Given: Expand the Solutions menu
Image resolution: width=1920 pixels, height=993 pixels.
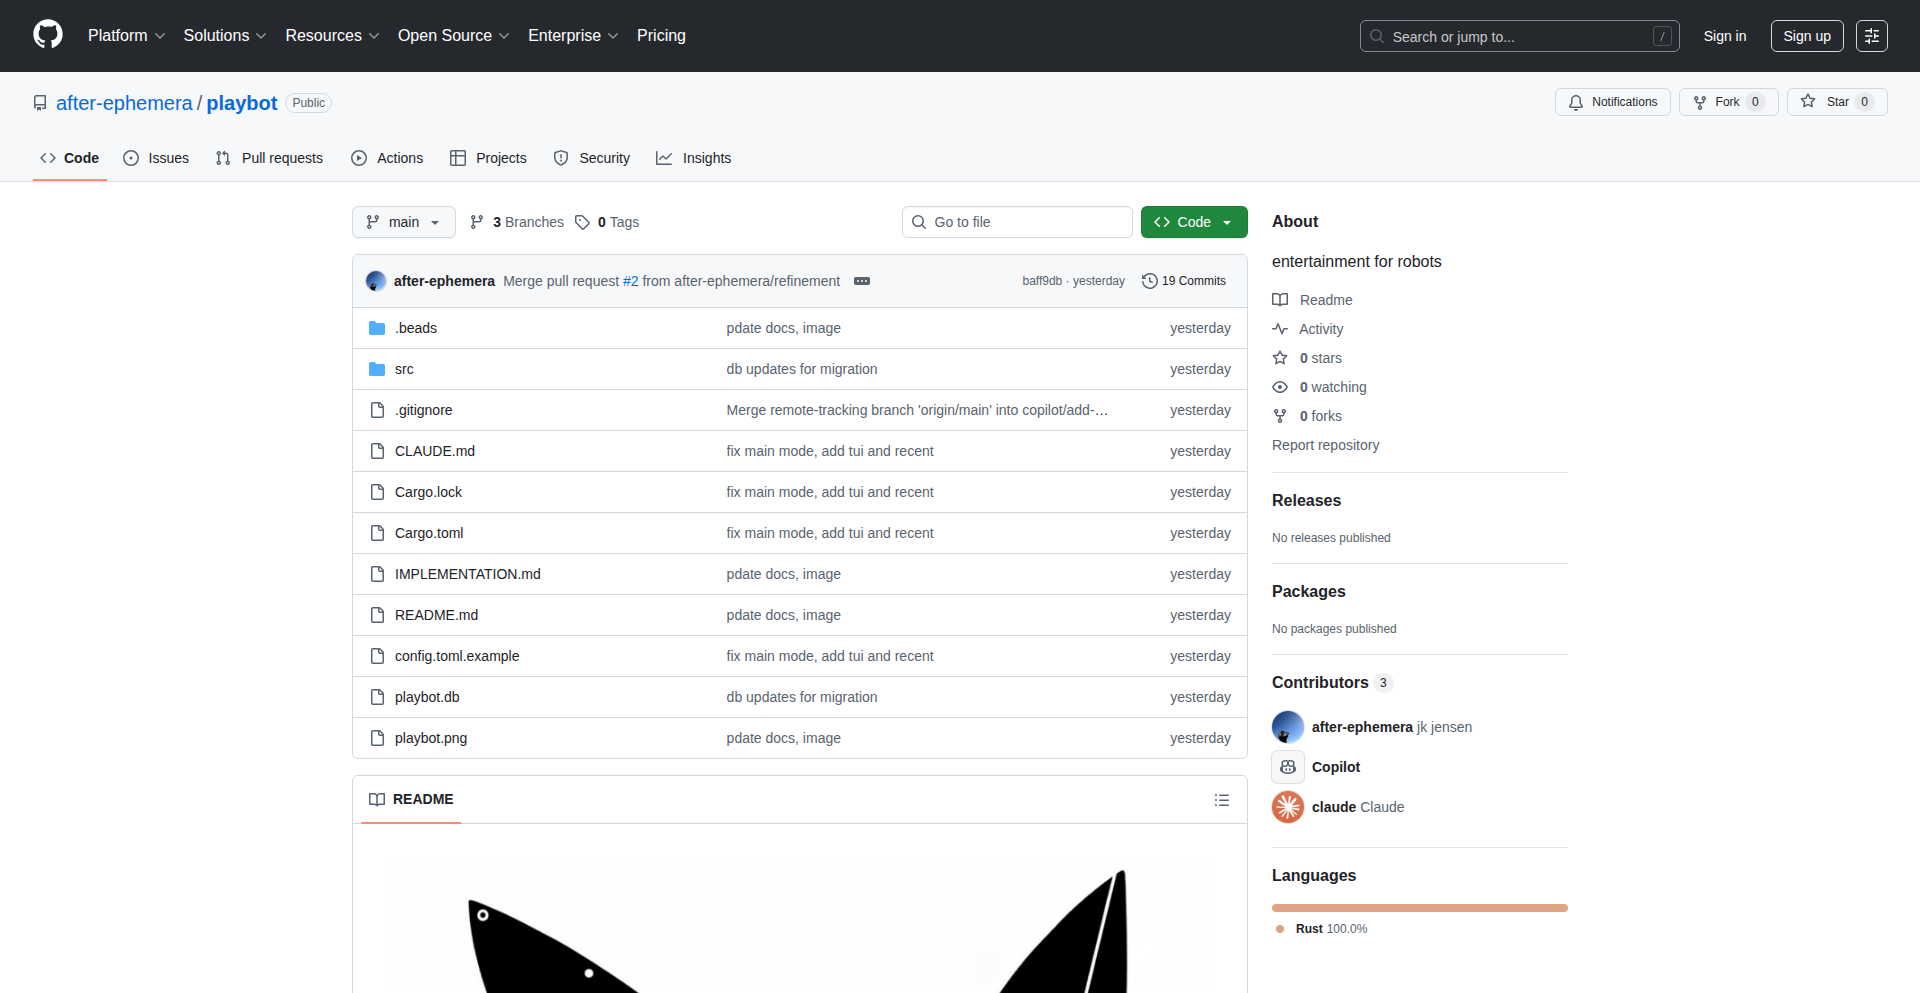Looking at the screenshot, I should [x=225, y=36].
